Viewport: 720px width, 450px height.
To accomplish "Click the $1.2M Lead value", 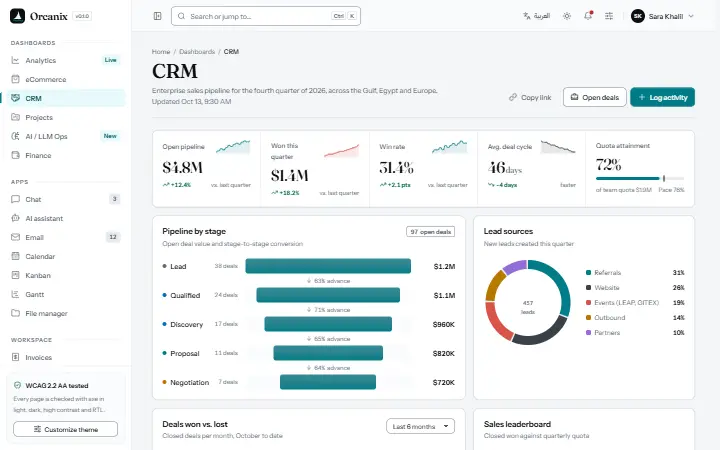I will pyautogui.click(x=444, y=266).
